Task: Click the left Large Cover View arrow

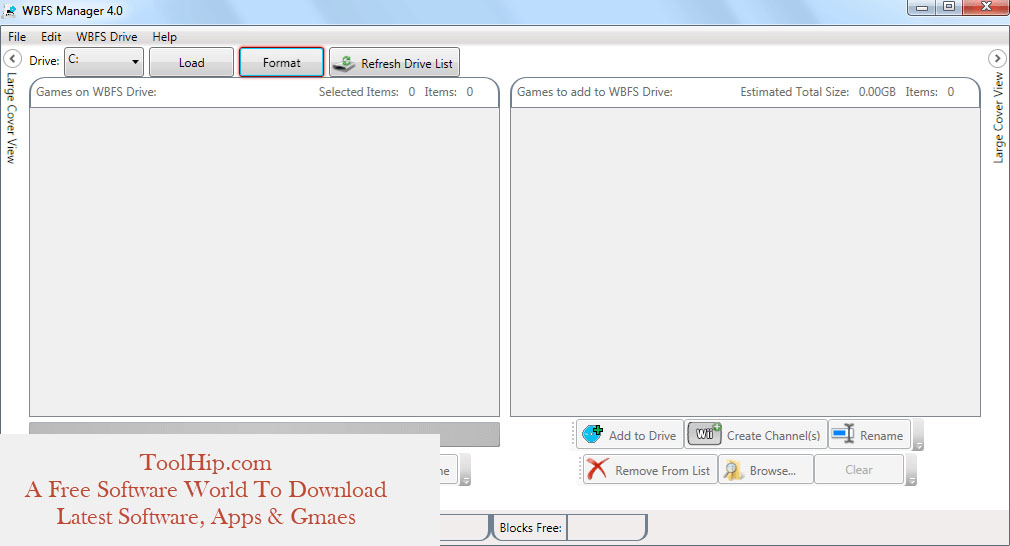Action: click(12, 59)
